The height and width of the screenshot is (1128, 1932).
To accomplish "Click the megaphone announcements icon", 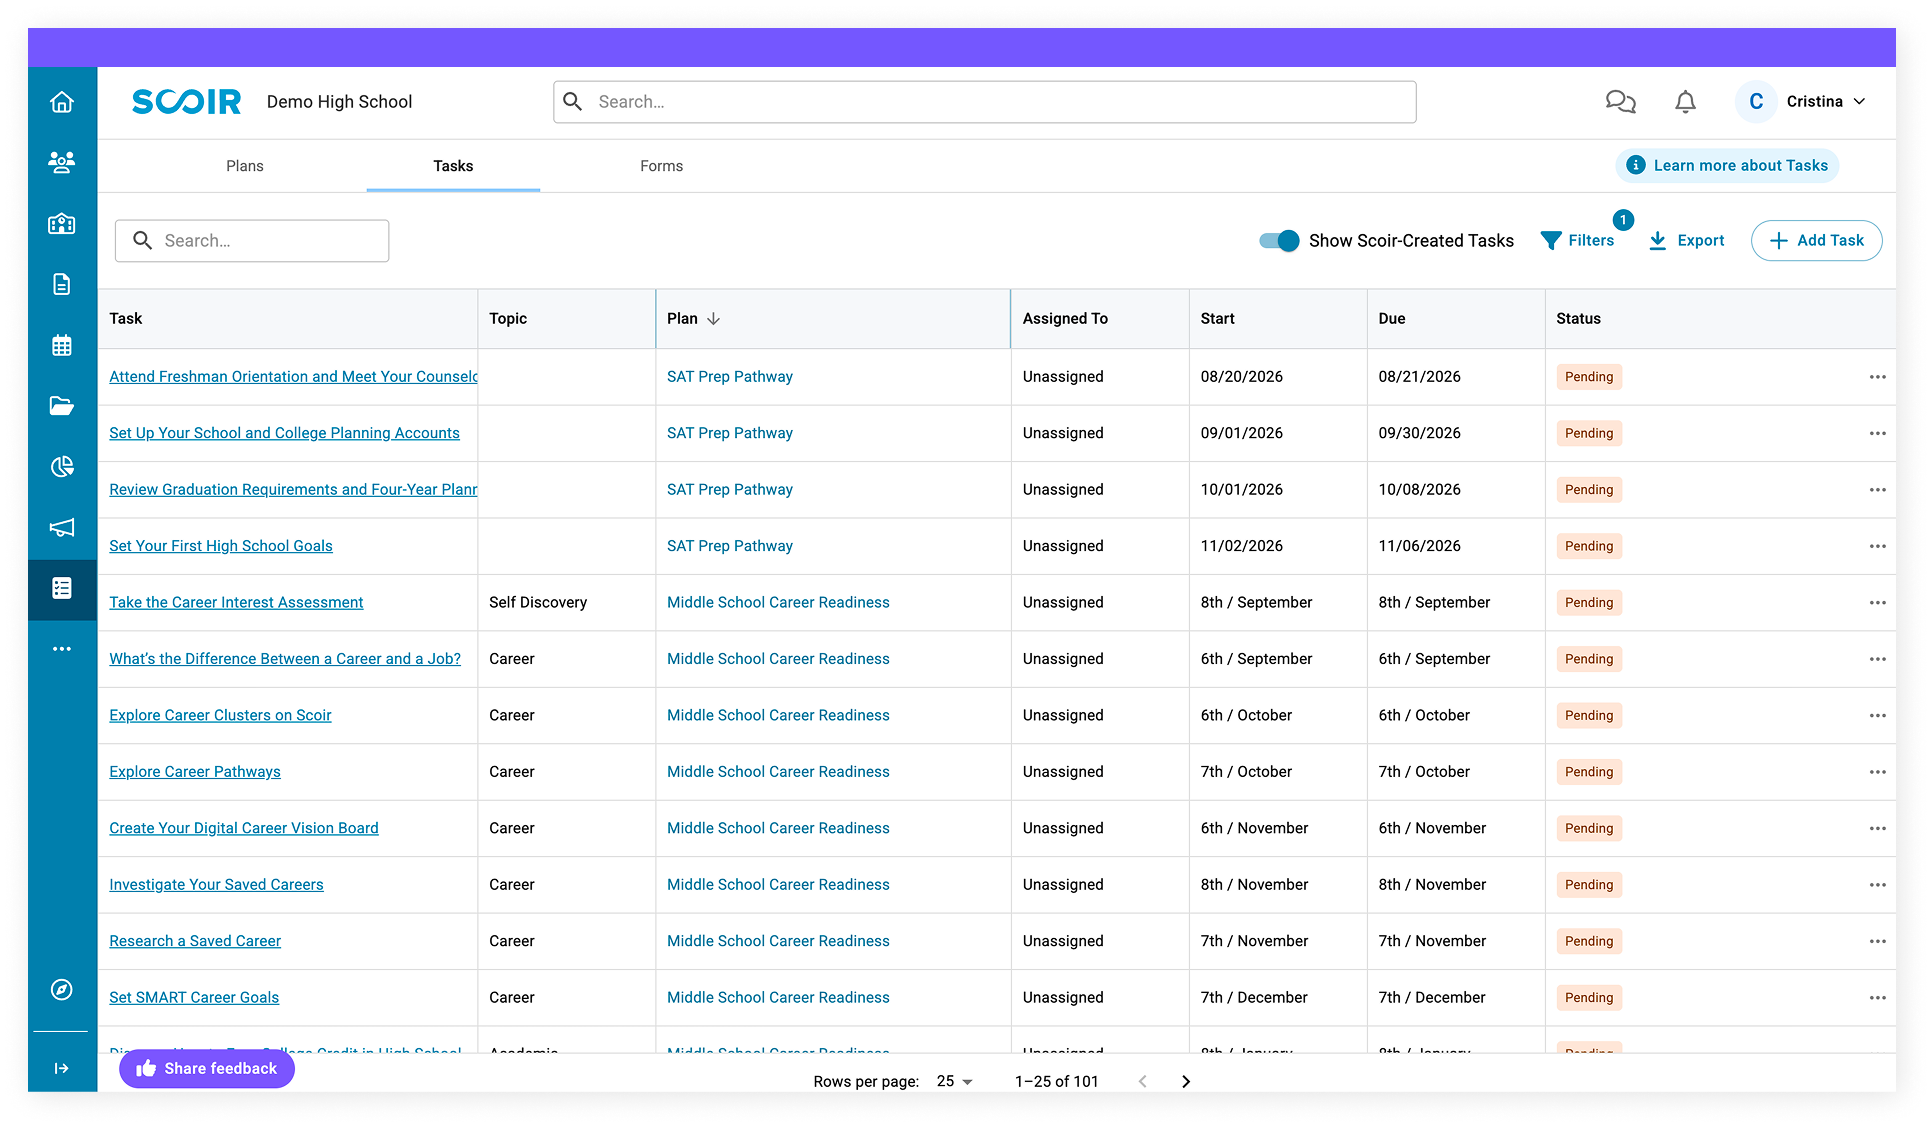I will tap(62, 528).
